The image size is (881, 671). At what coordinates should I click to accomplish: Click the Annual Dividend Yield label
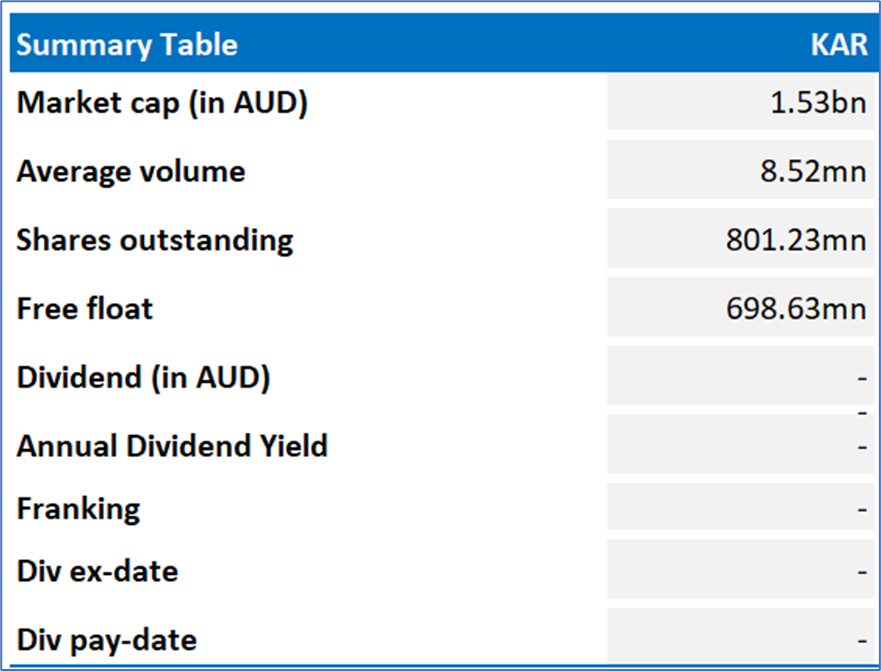(172, 445)
